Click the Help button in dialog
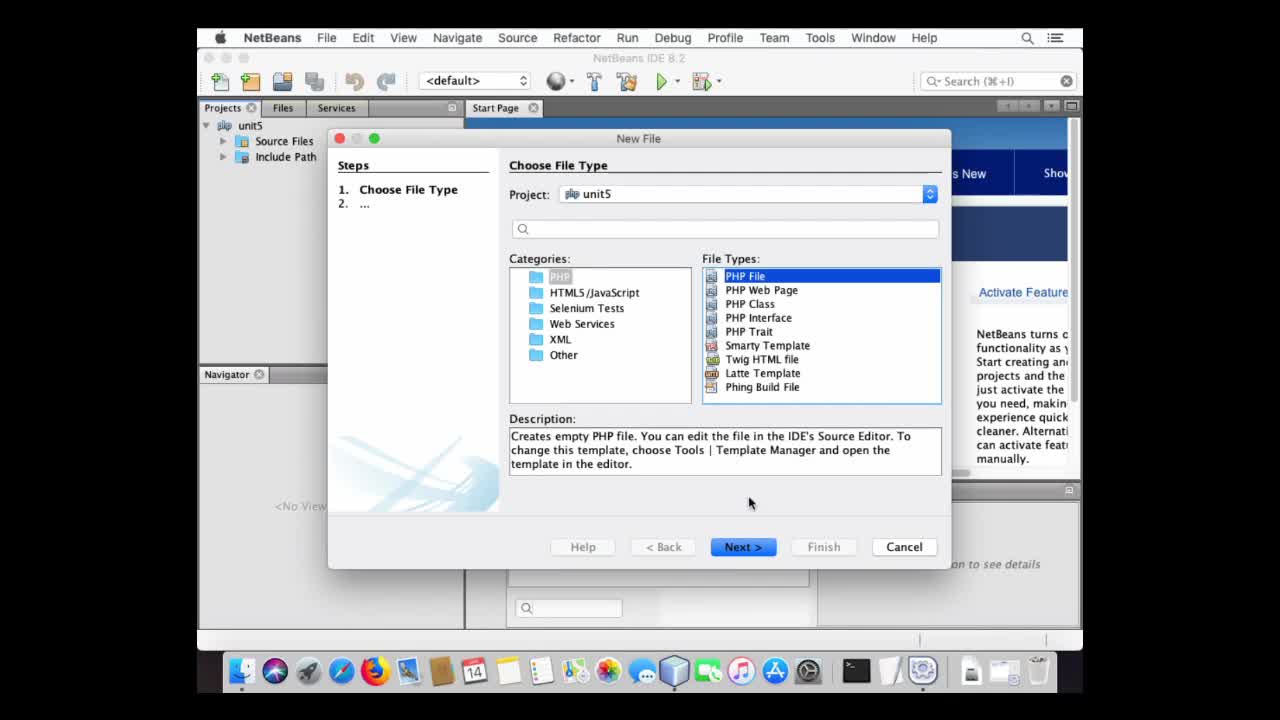The image size is (1280, 720). coord(583,547)
